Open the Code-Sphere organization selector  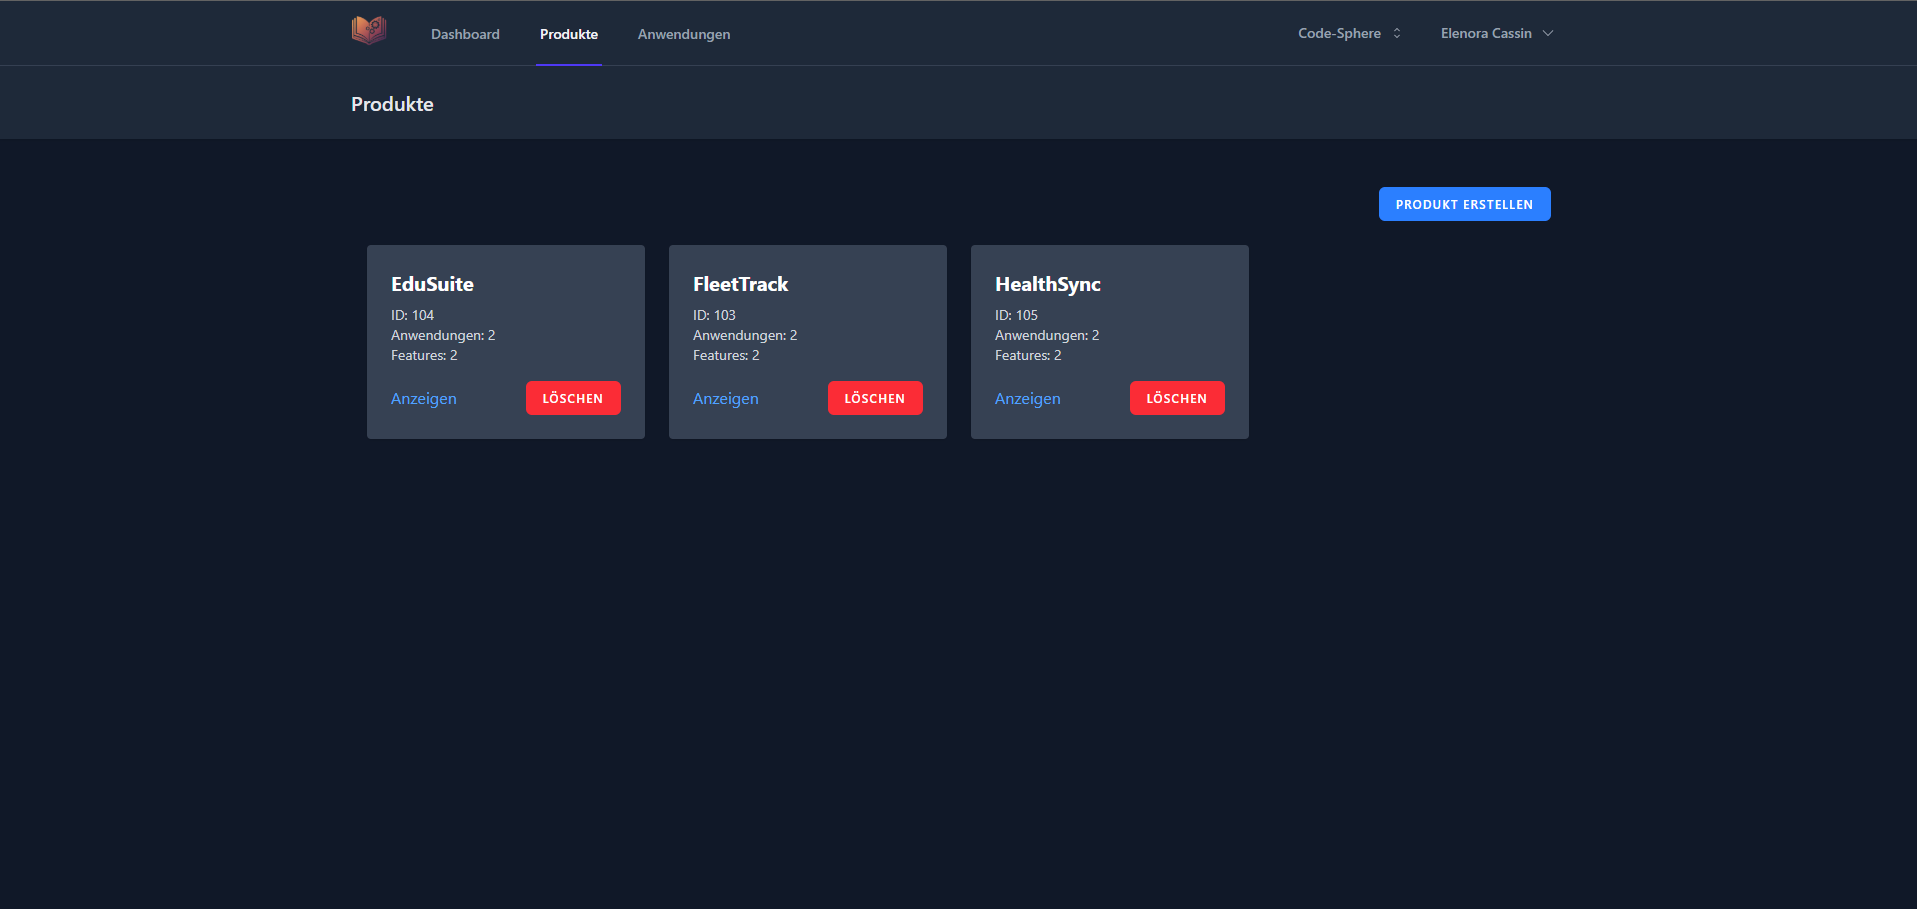(1339, 33)
